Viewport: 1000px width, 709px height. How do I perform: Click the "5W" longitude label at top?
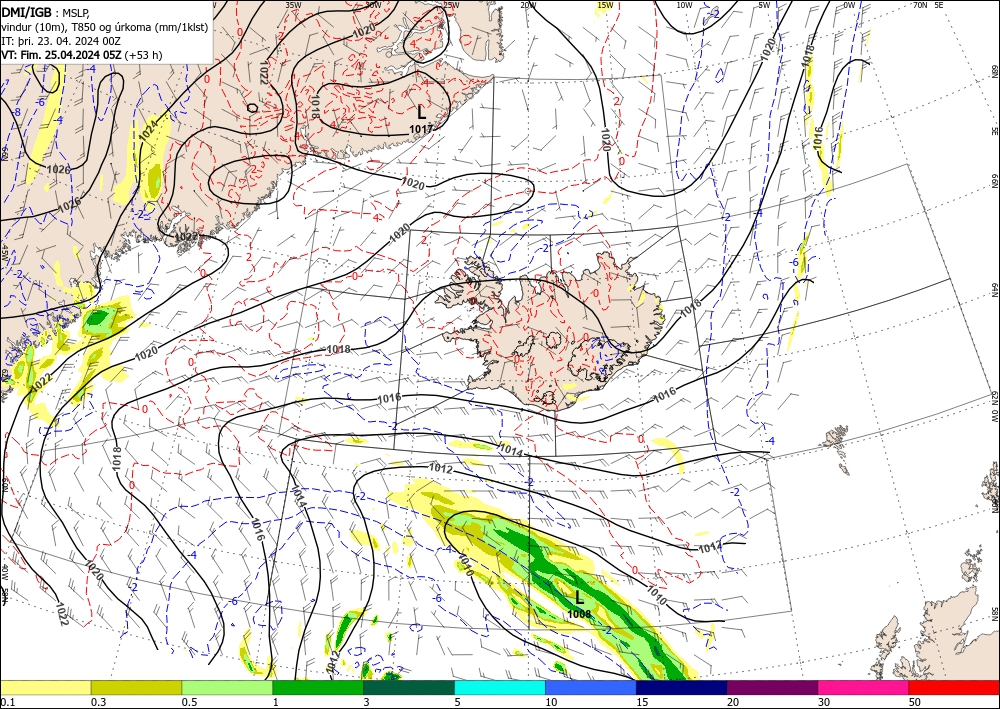pyautogui.click(x=765, y=4)
